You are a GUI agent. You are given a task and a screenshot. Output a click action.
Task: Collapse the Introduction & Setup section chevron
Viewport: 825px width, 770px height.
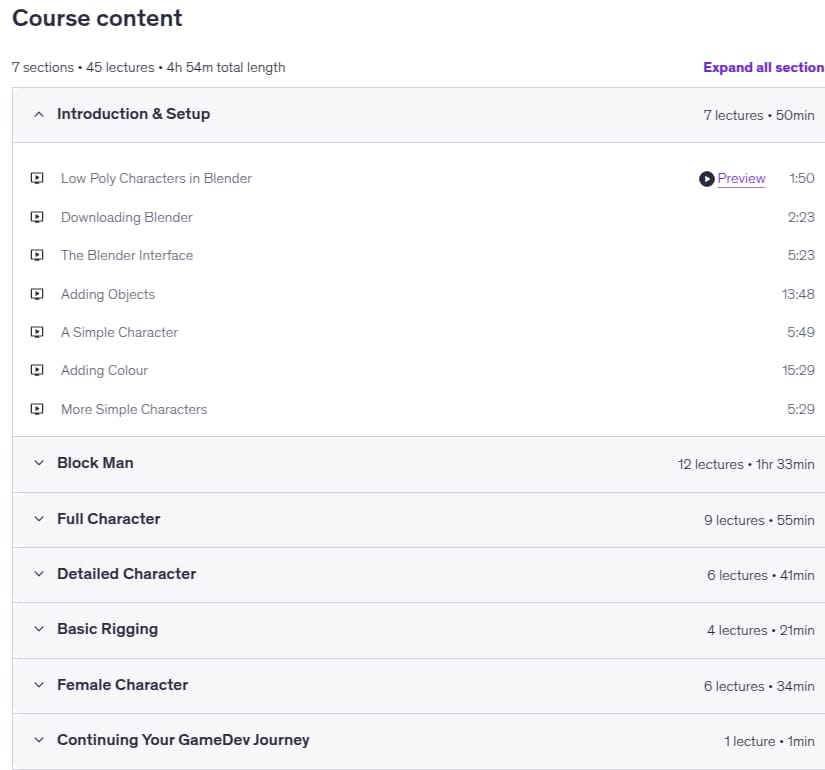(39, 114)
